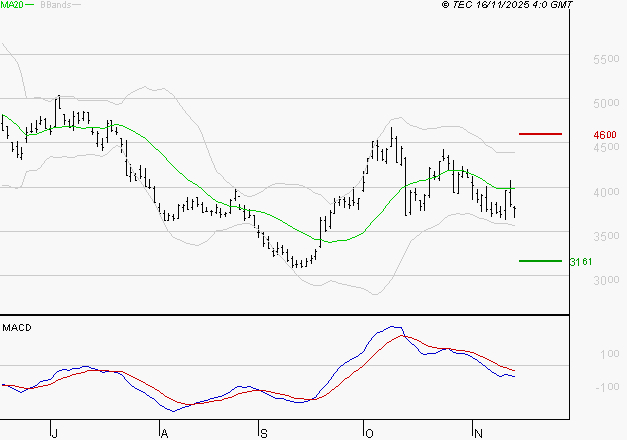Click the green support line marker
The image size is (627, 440).
point(540,261)
